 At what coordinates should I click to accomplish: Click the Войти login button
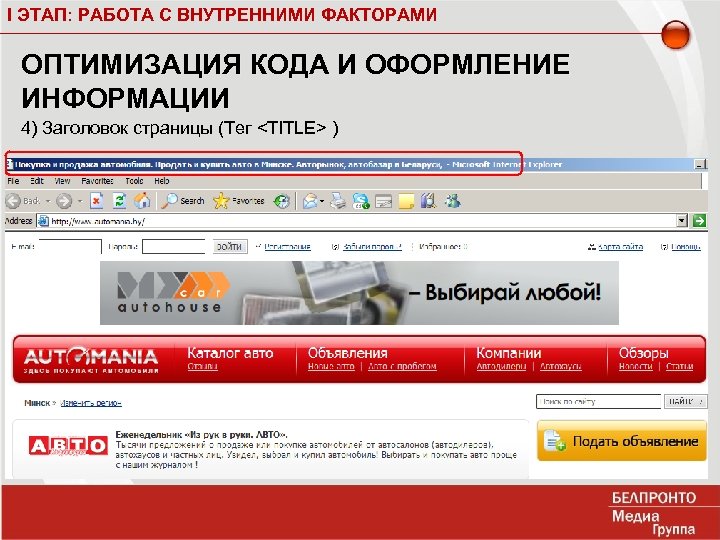click(x=230, y=247)
